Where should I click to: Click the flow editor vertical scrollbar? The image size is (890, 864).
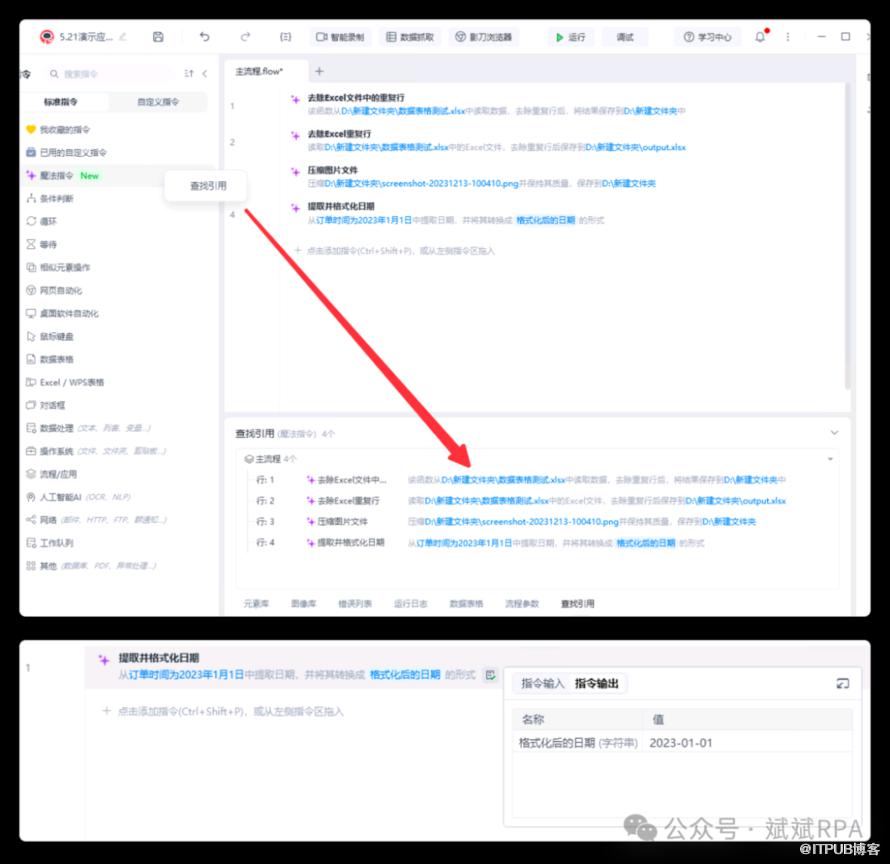(846, 236)
